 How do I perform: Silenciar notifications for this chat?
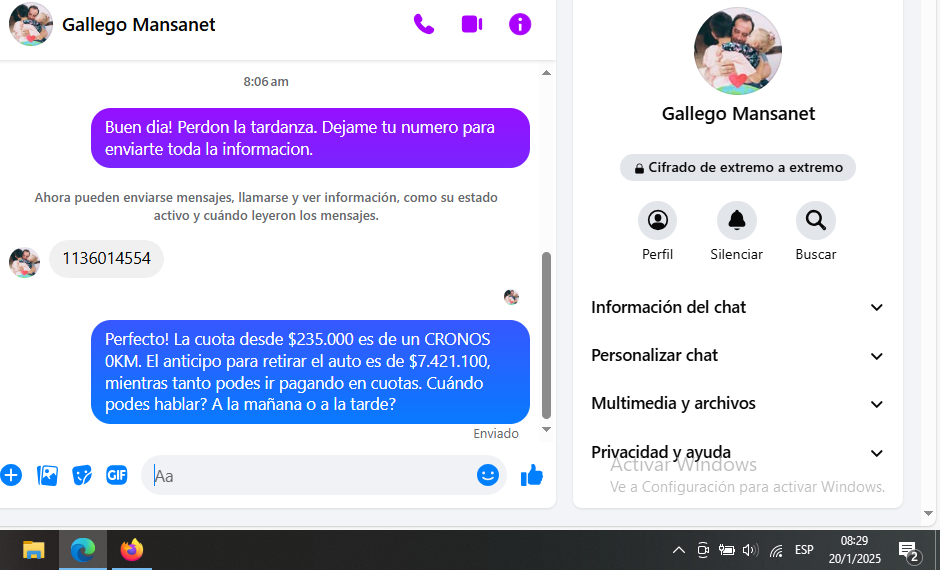(x=736, y=221)
